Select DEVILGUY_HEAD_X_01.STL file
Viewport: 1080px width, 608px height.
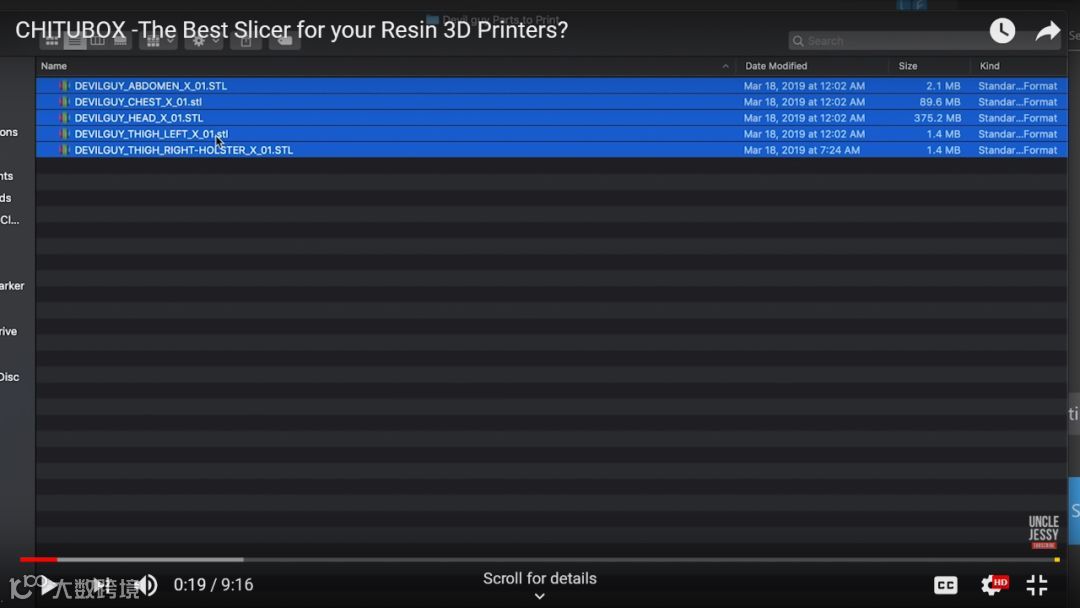tap(138, 118)
